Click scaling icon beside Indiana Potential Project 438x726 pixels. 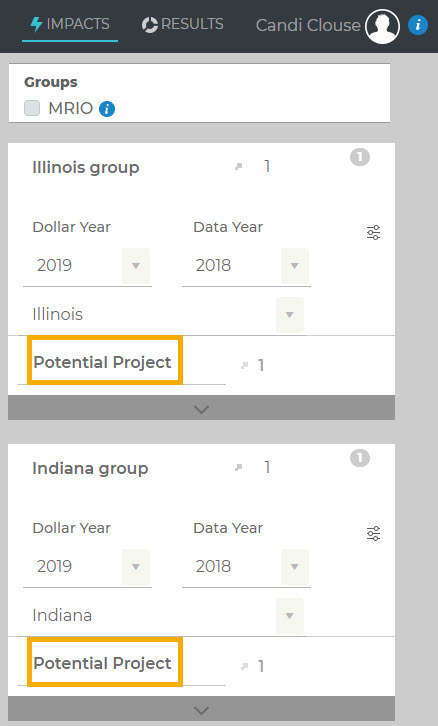tap(244, 666)
